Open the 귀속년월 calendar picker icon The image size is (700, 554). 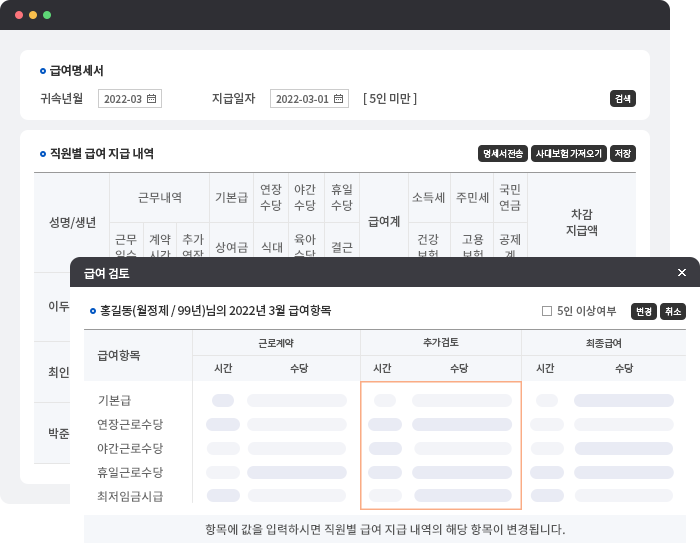pos(151,99)
